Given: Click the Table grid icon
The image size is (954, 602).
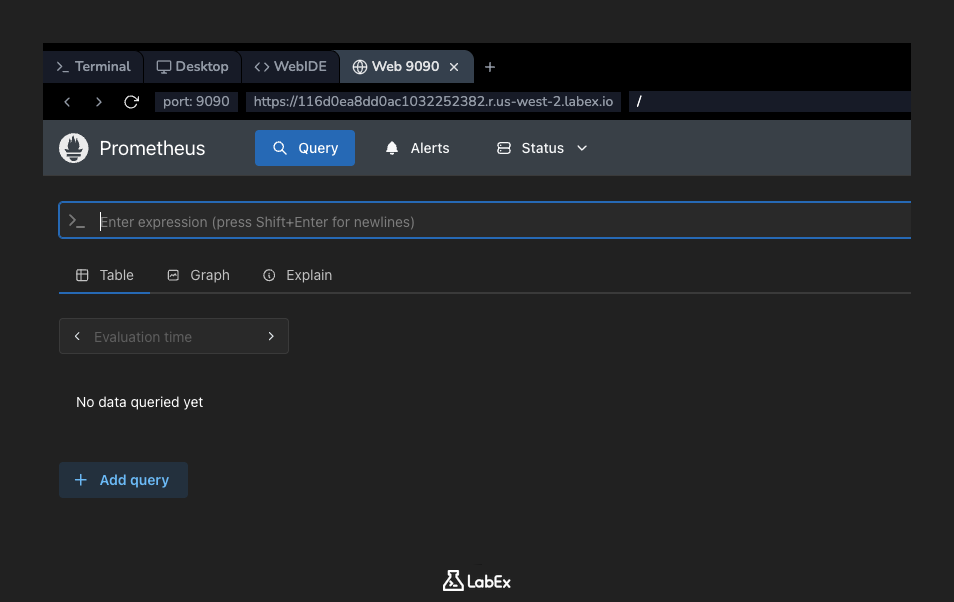Looking at the screenshot, I should pos(83,274).
